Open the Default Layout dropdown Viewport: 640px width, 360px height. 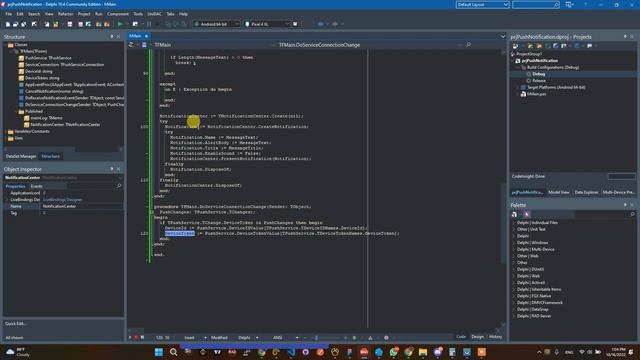tap(482, 4)
